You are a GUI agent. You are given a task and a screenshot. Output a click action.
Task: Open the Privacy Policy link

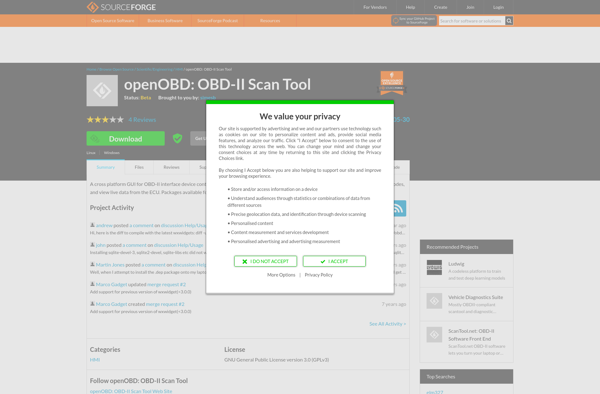click(x=319, y=275)
